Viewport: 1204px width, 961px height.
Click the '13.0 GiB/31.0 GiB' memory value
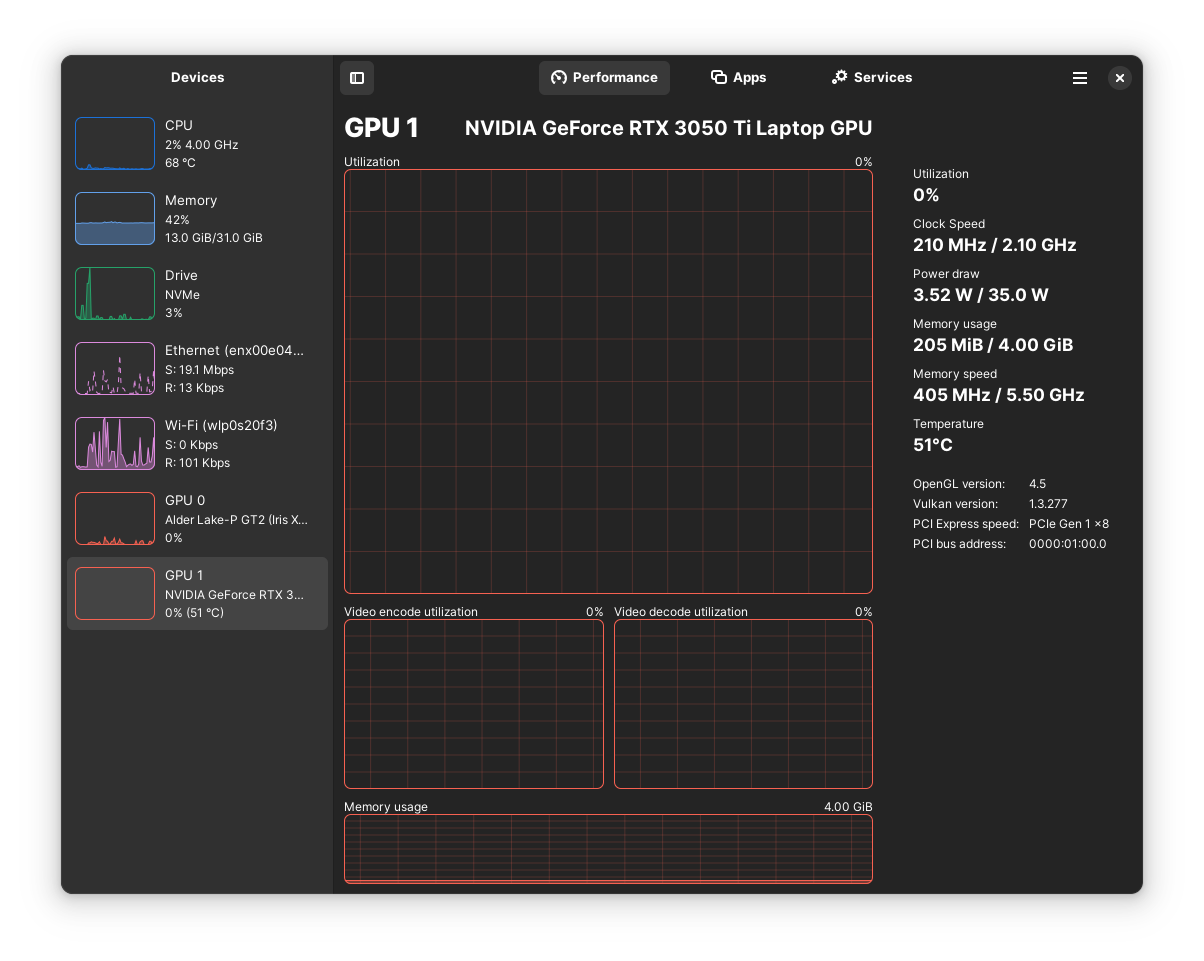coord(214,238)
